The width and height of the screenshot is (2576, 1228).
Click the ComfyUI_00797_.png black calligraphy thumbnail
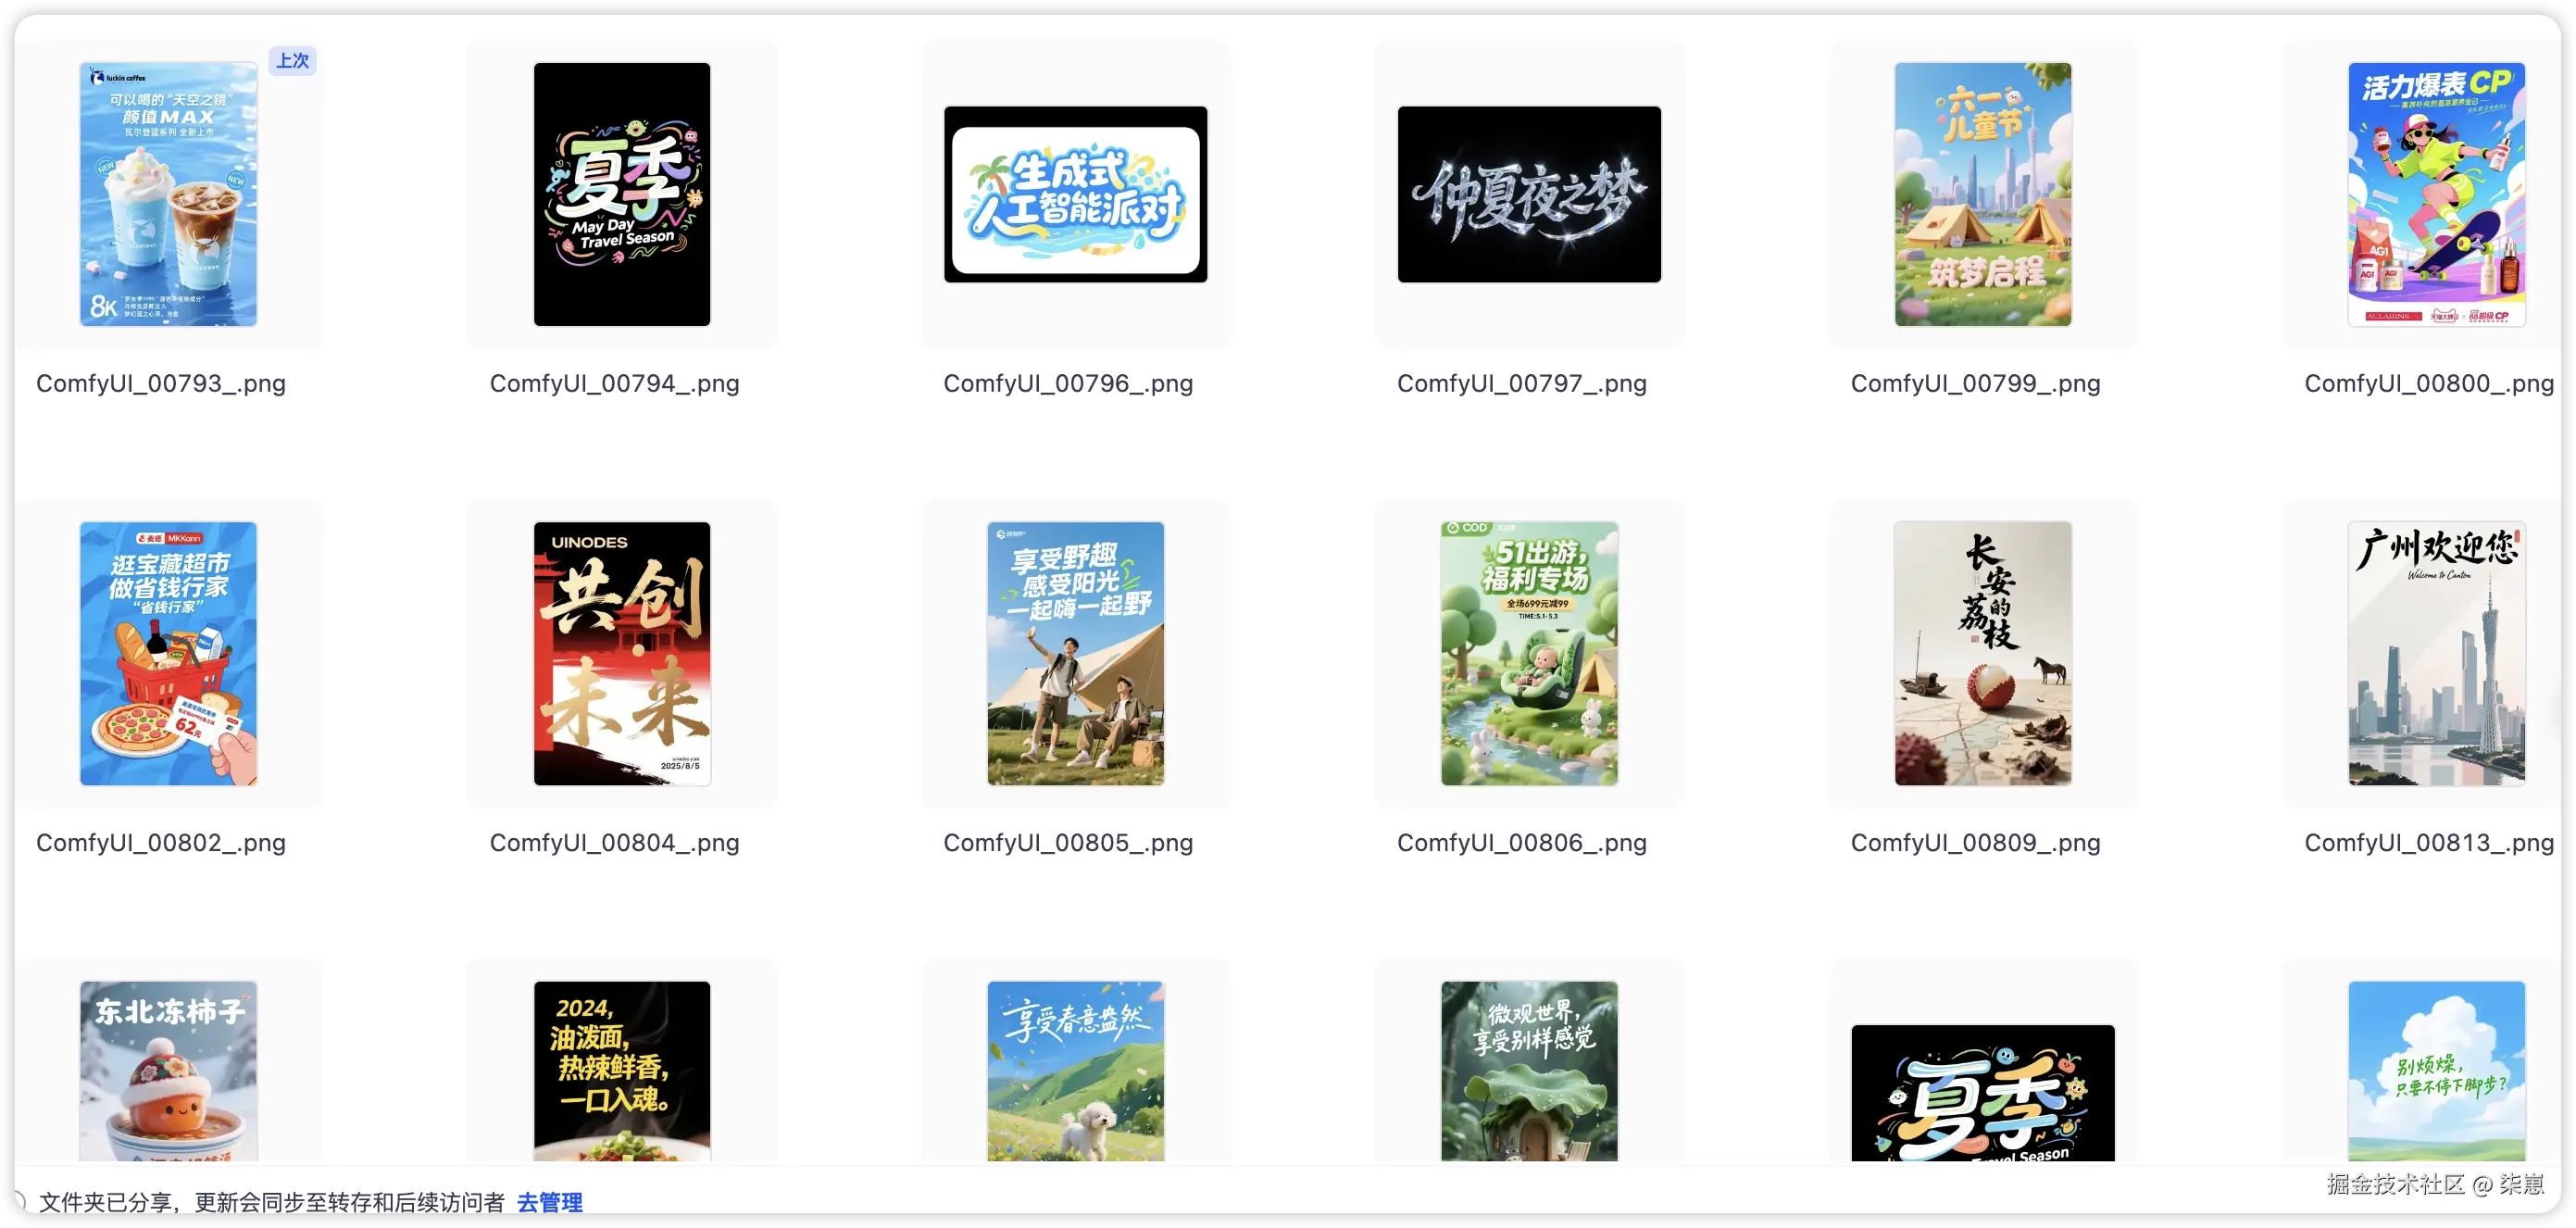(x=1528, y=194)
